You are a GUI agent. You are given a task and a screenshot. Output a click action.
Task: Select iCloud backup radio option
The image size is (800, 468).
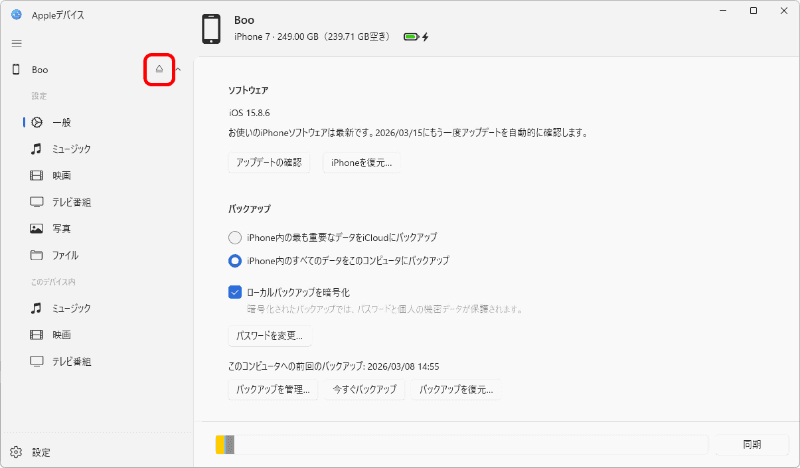pyautogui.click(x=235, y=237)
